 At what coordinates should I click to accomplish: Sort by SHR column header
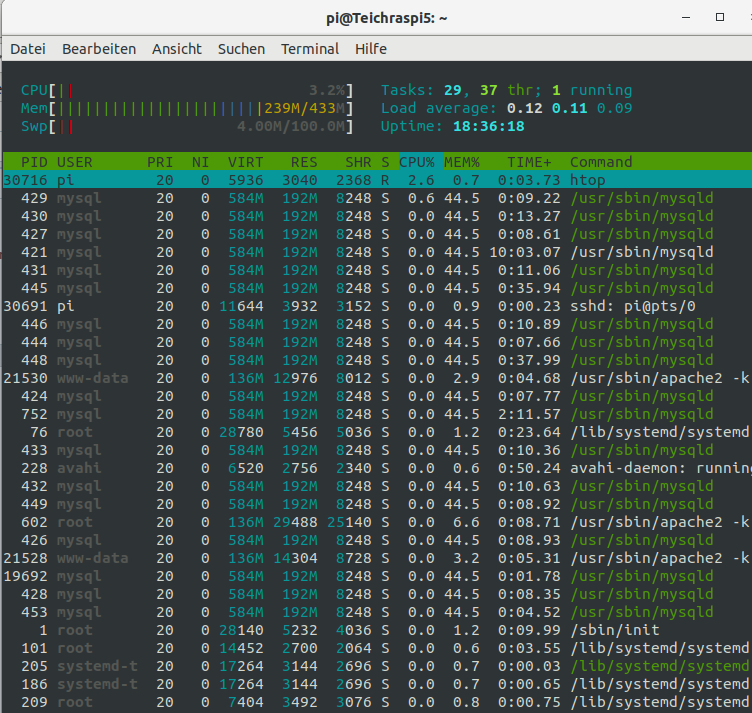358,162
